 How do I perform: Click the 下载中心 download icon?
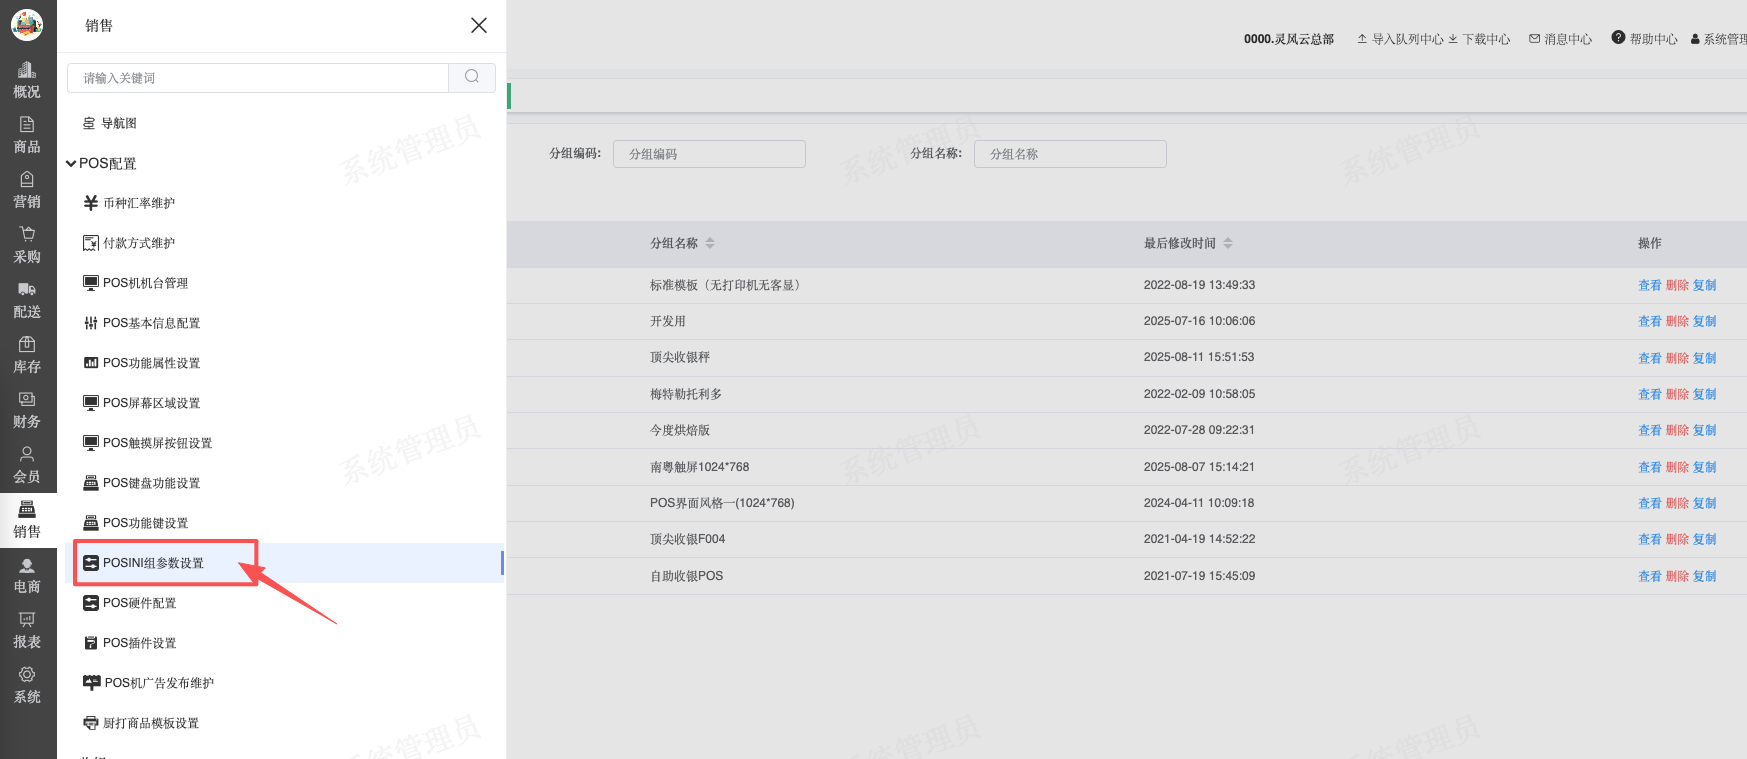tap(1453, 39)
